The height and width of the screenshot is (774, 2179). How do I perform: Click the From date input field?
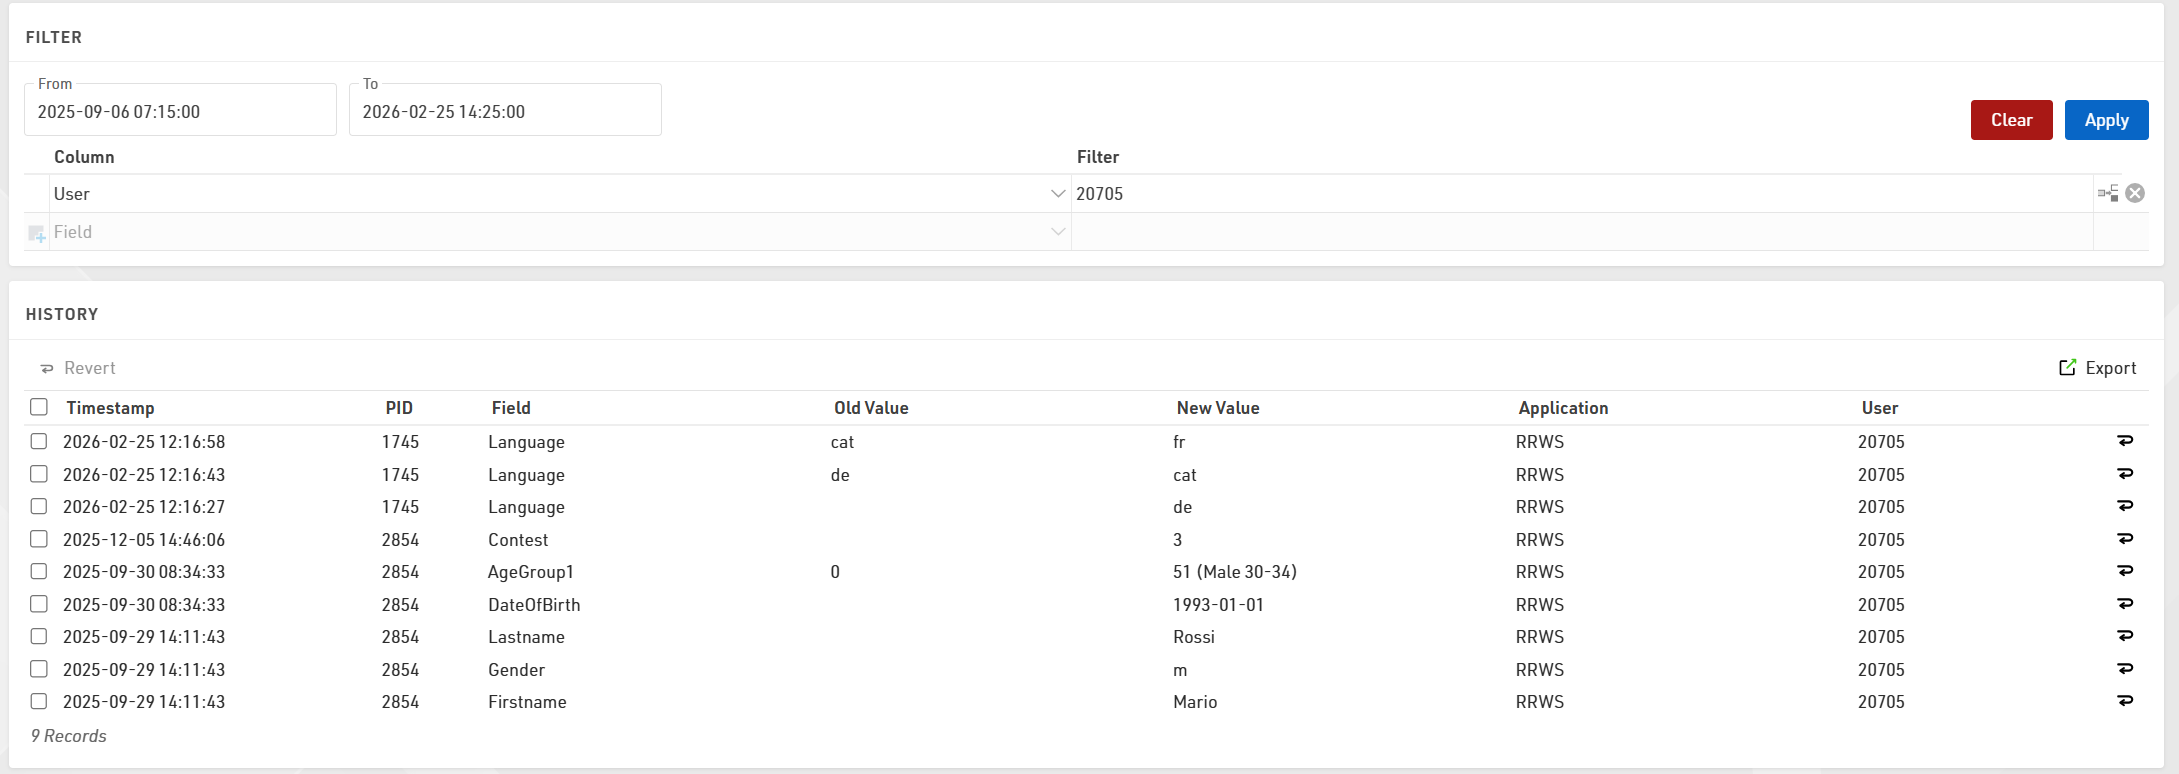coord(180,112)
